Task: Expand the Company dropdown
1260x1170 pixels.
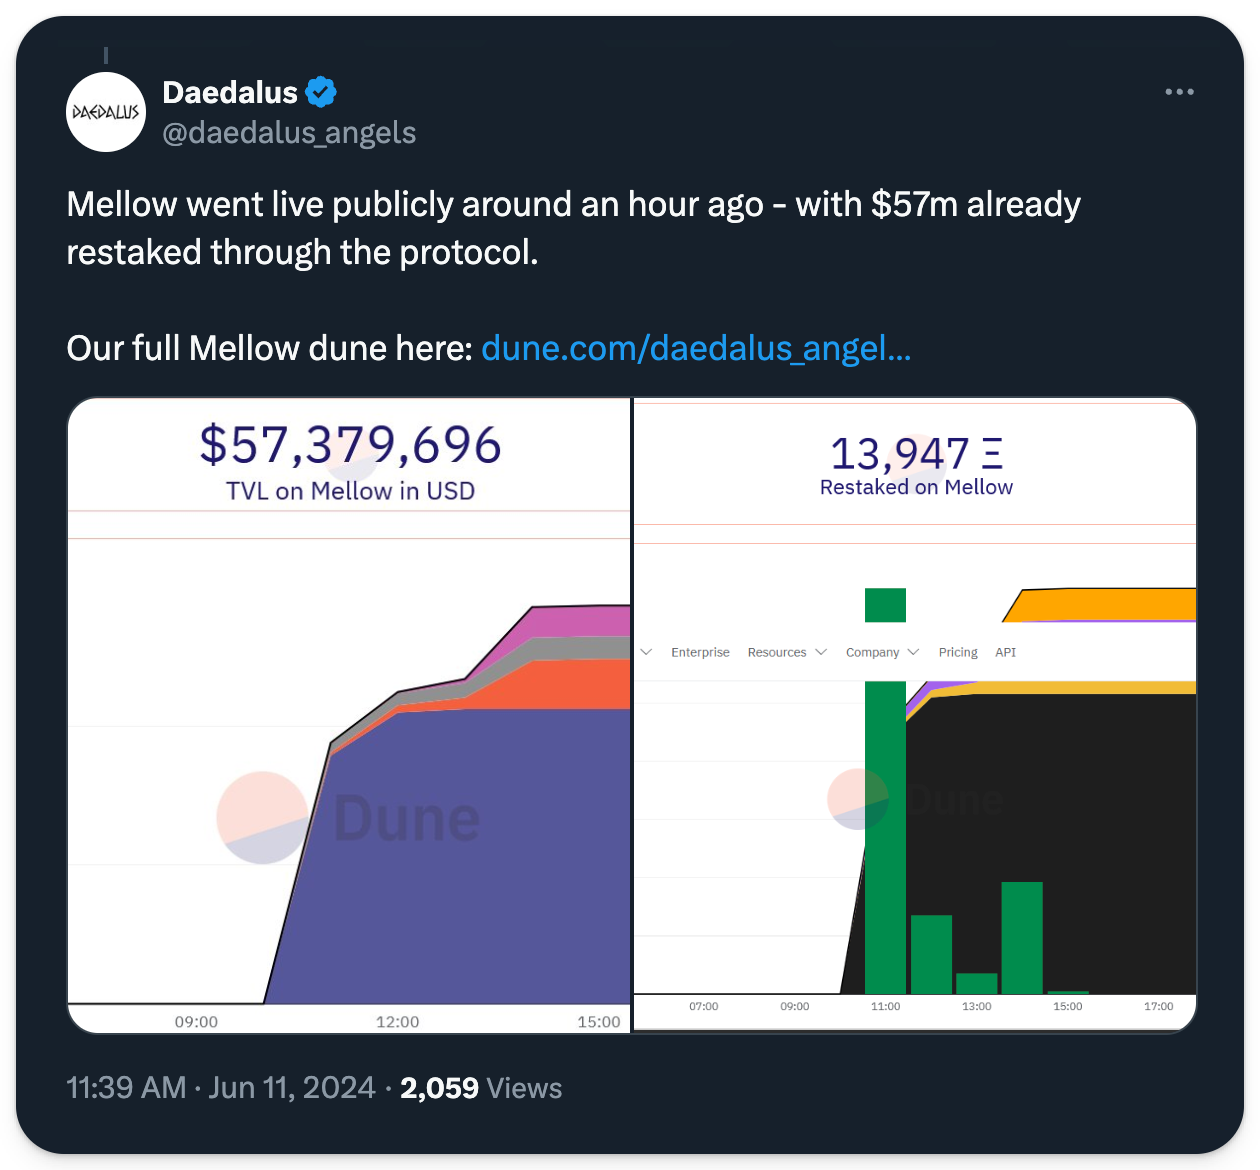Action: pos(882,652)
